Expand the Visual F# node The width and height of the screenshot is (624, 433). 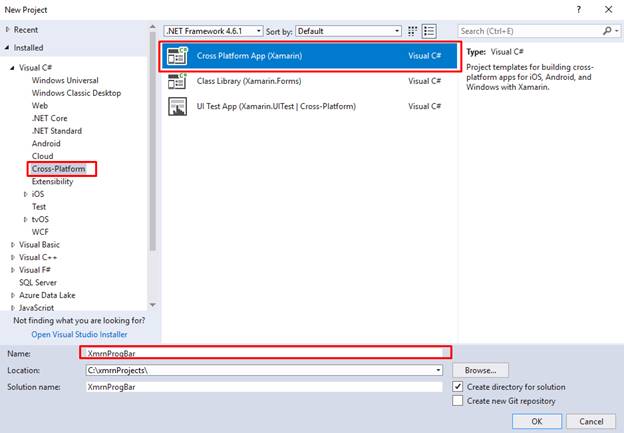pyautogui.click(x=13, y=270)
